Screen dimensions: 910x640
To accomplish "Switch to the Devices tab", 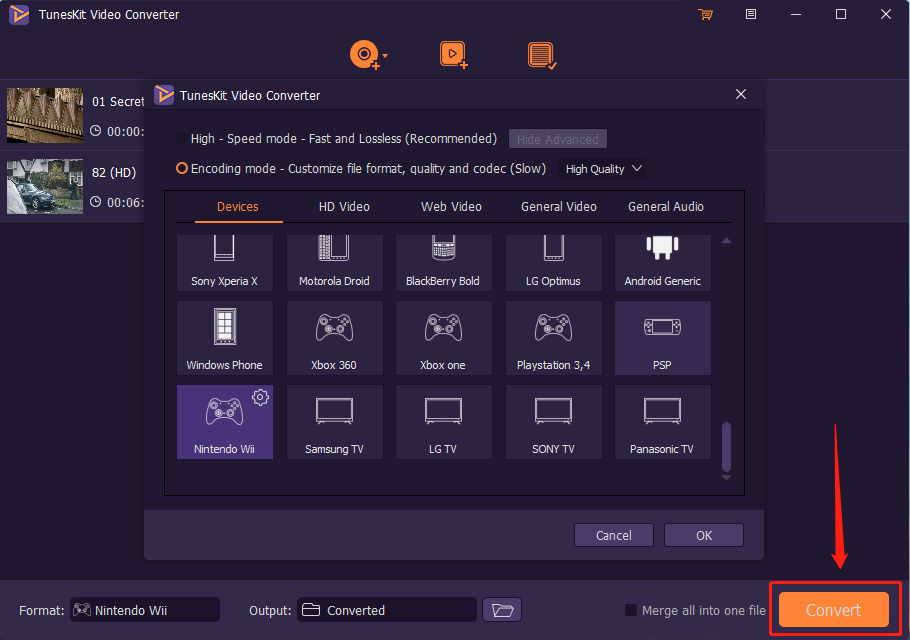I will (x=238, y=207).
